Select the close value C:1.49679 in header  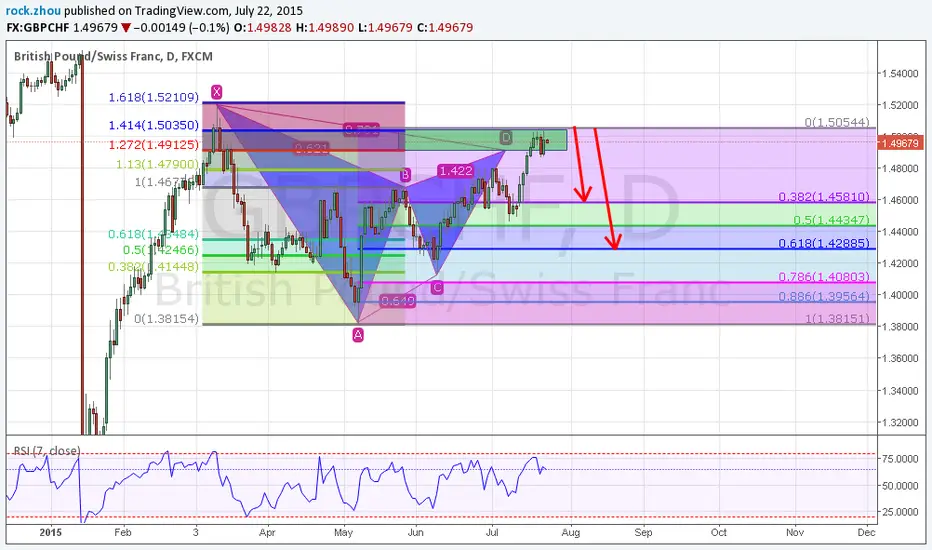(445, 27)
